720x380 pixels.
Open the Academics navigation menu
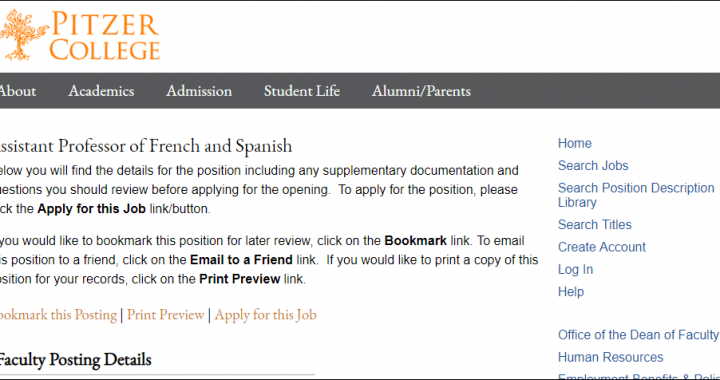101,91
